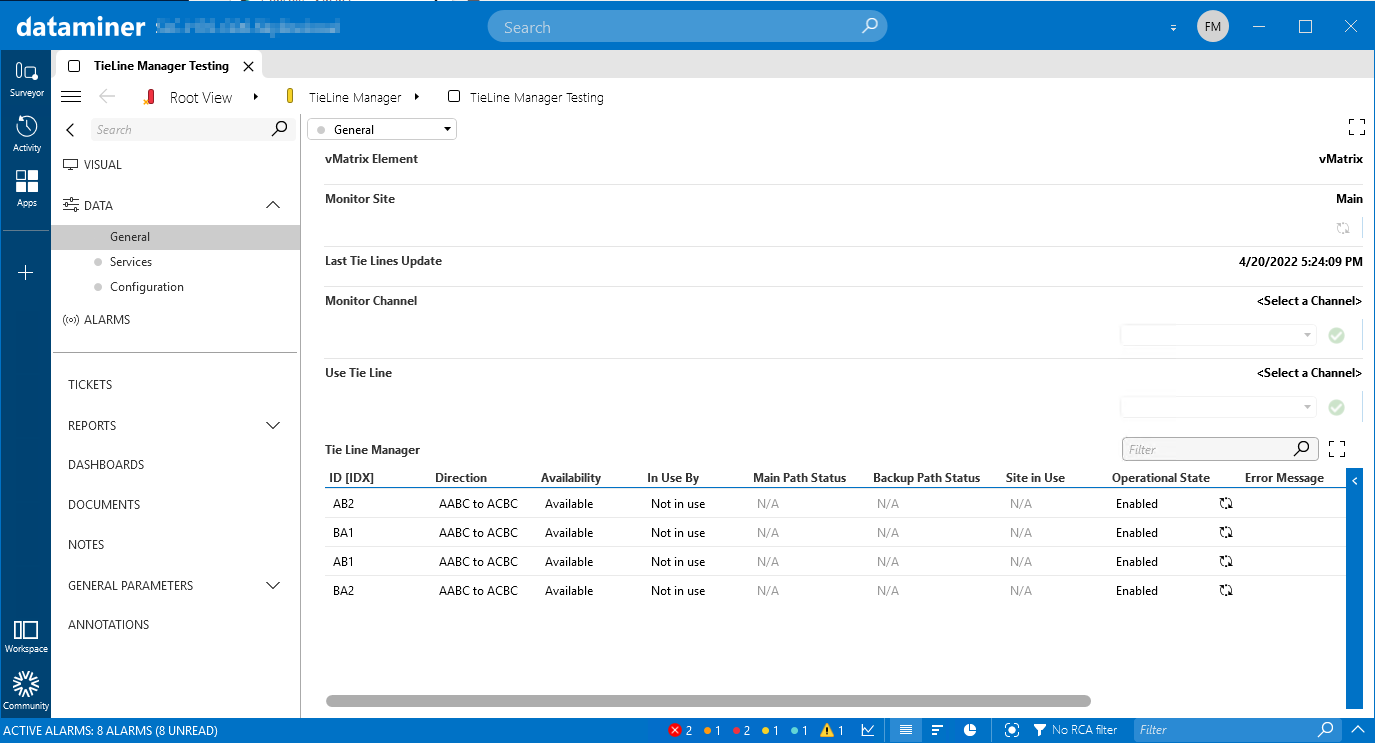Click the horizontal scrollbar under the table

pyautogui.click(x=708, y=701)
